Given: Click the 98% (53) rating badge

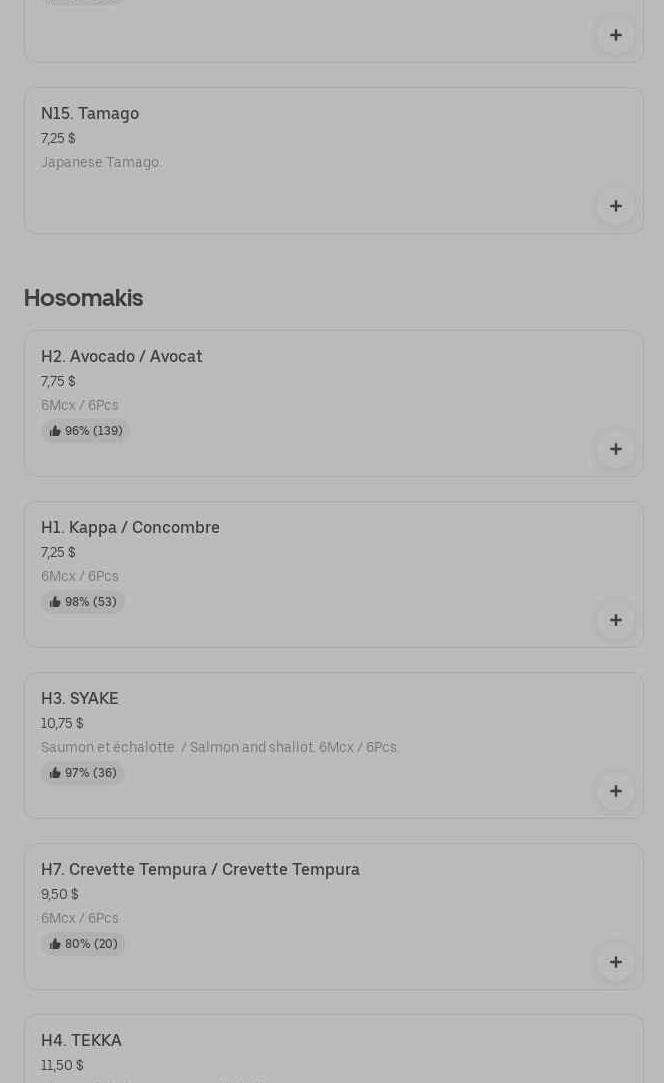Looking at the screenshot, I should pos(83,602).
